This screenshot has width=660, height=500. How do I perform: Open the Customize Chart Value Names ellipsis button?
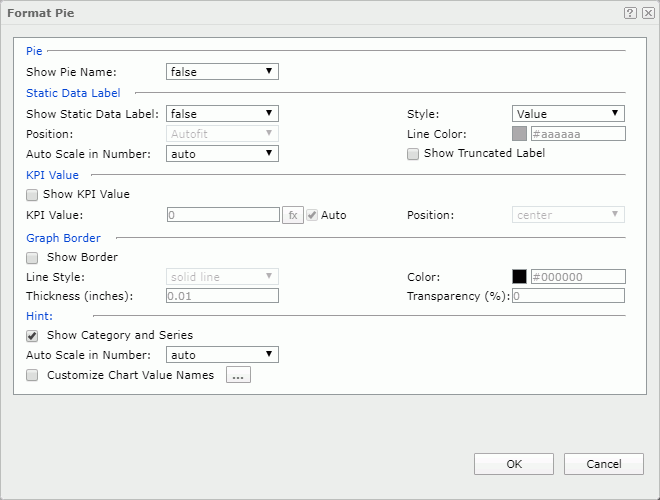click(x=238, y=375)
